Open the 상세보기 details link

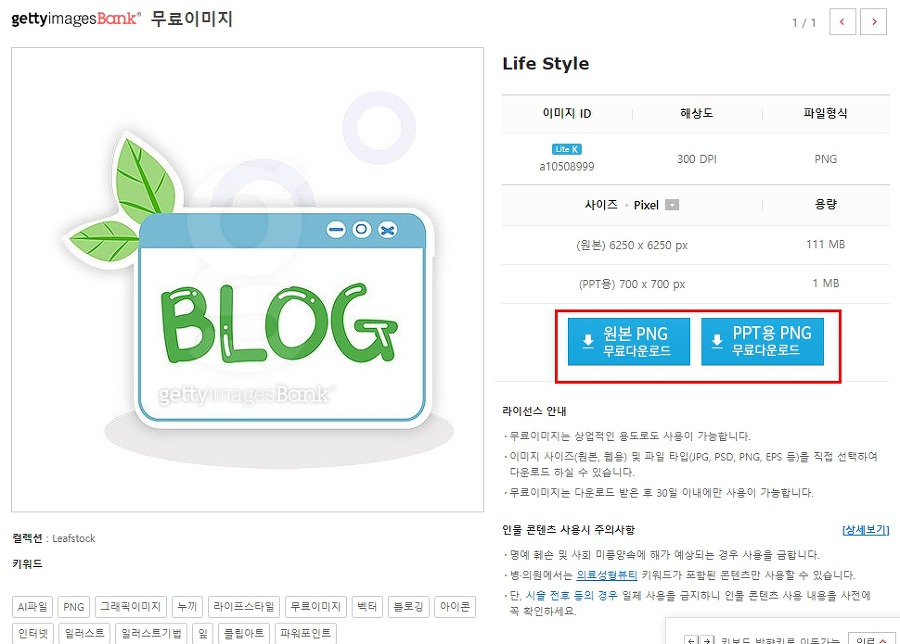(865, 530)
